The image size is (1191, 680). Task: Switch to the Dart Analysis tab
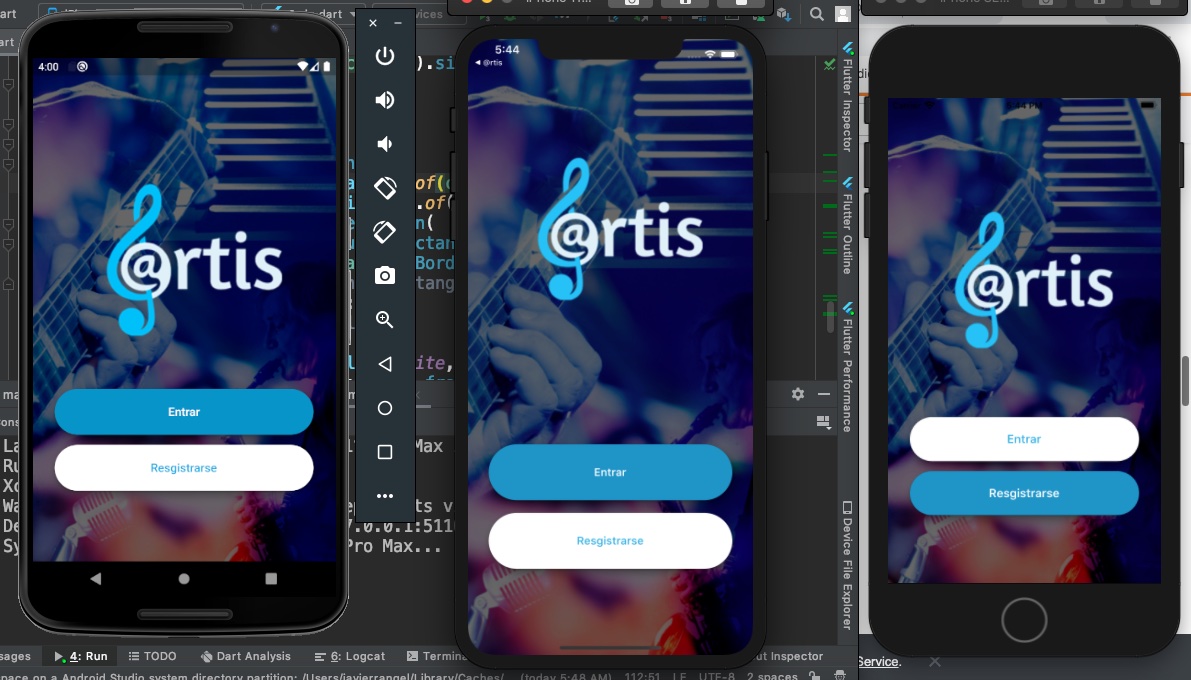[x=245, y=657]
